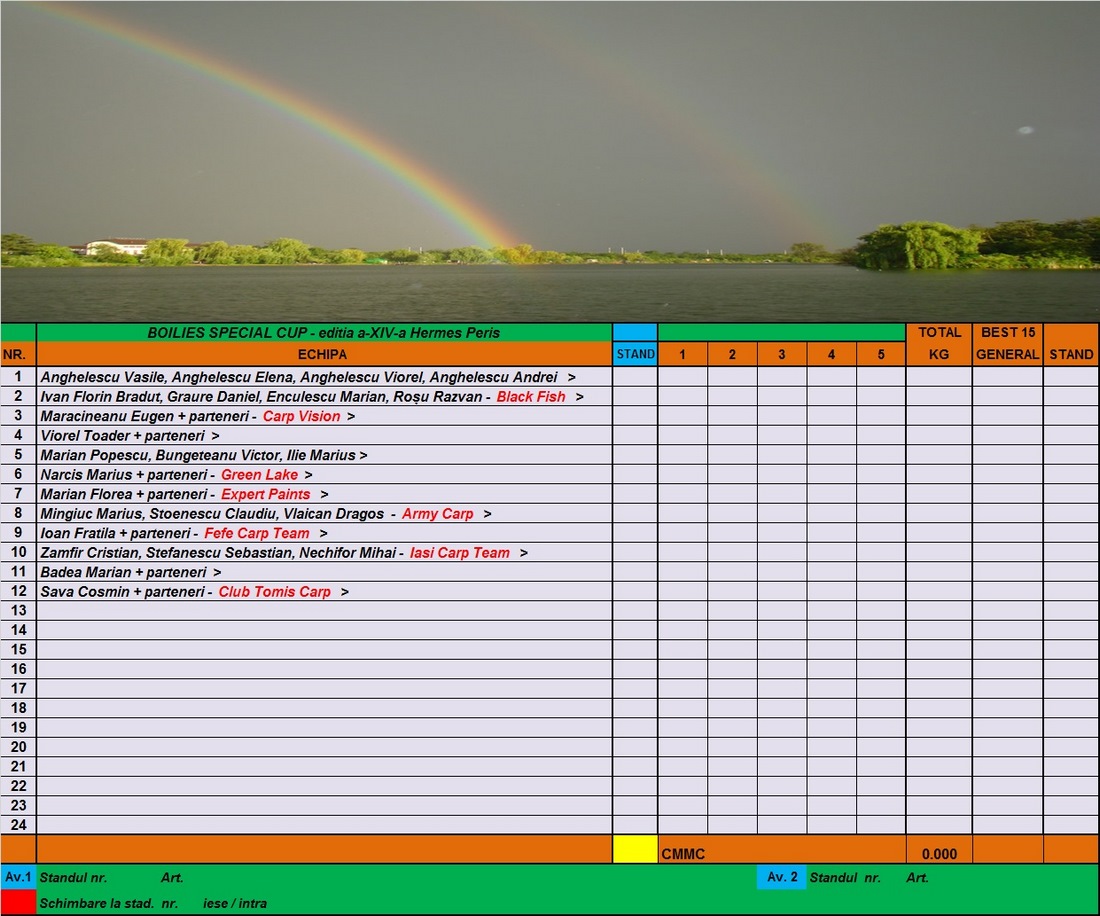
Task: Click the arrow after Viorel Toader + parteneri
Action: point(216,436)
